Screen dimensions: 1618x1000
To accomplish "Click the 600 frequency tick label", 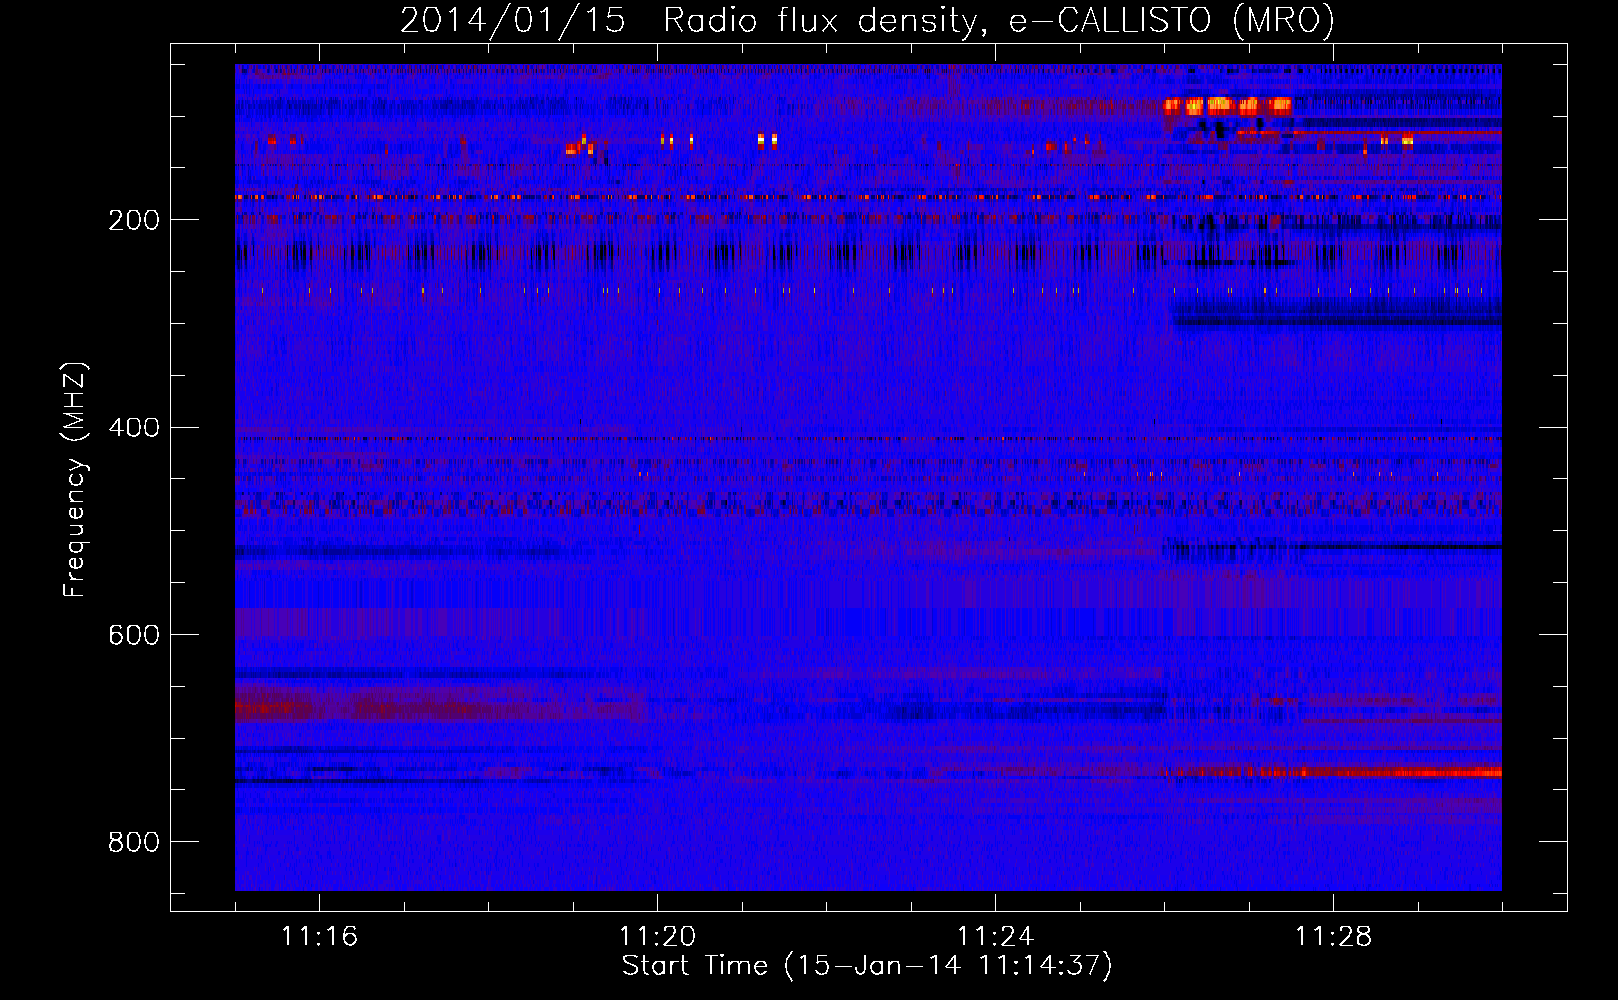I will [134, 636].
